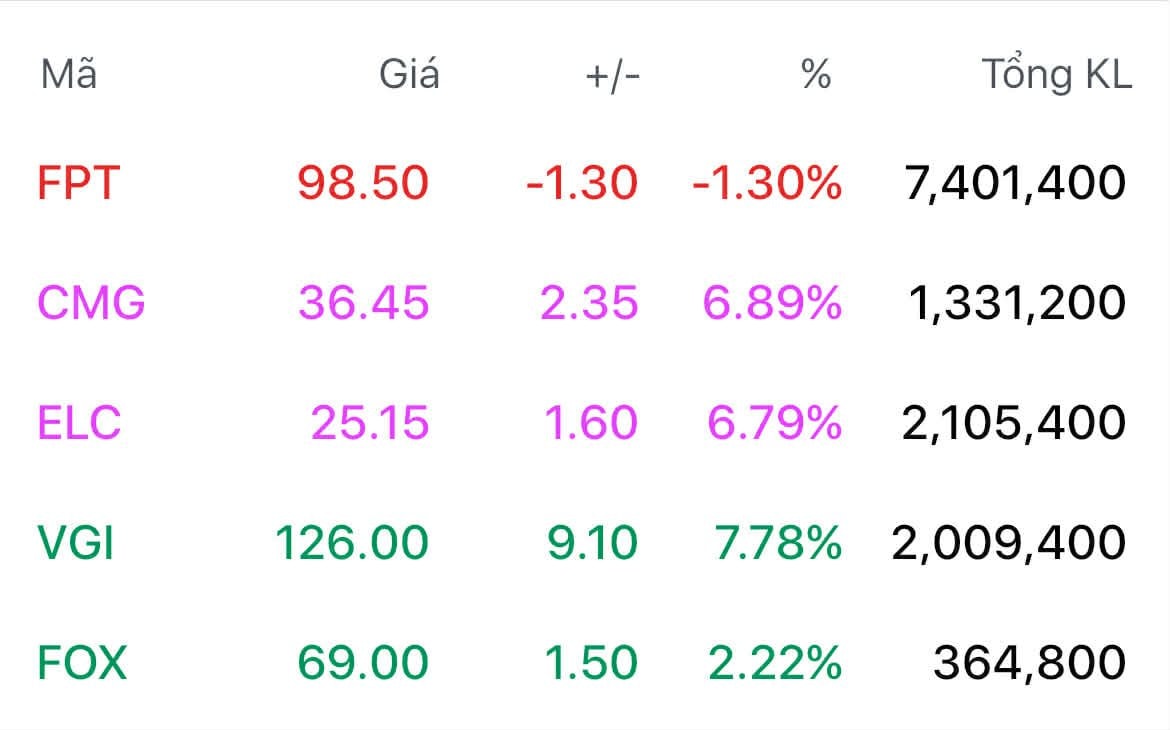The image size is (1170, 730).
Task: Click CMG's price 36.45
Action: (x=363, y=303)
